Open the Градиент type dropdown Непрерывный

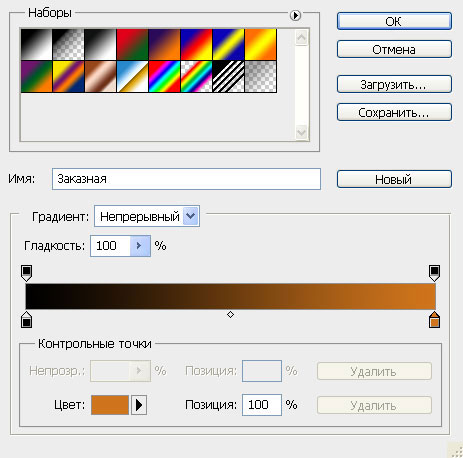[147, 216]
